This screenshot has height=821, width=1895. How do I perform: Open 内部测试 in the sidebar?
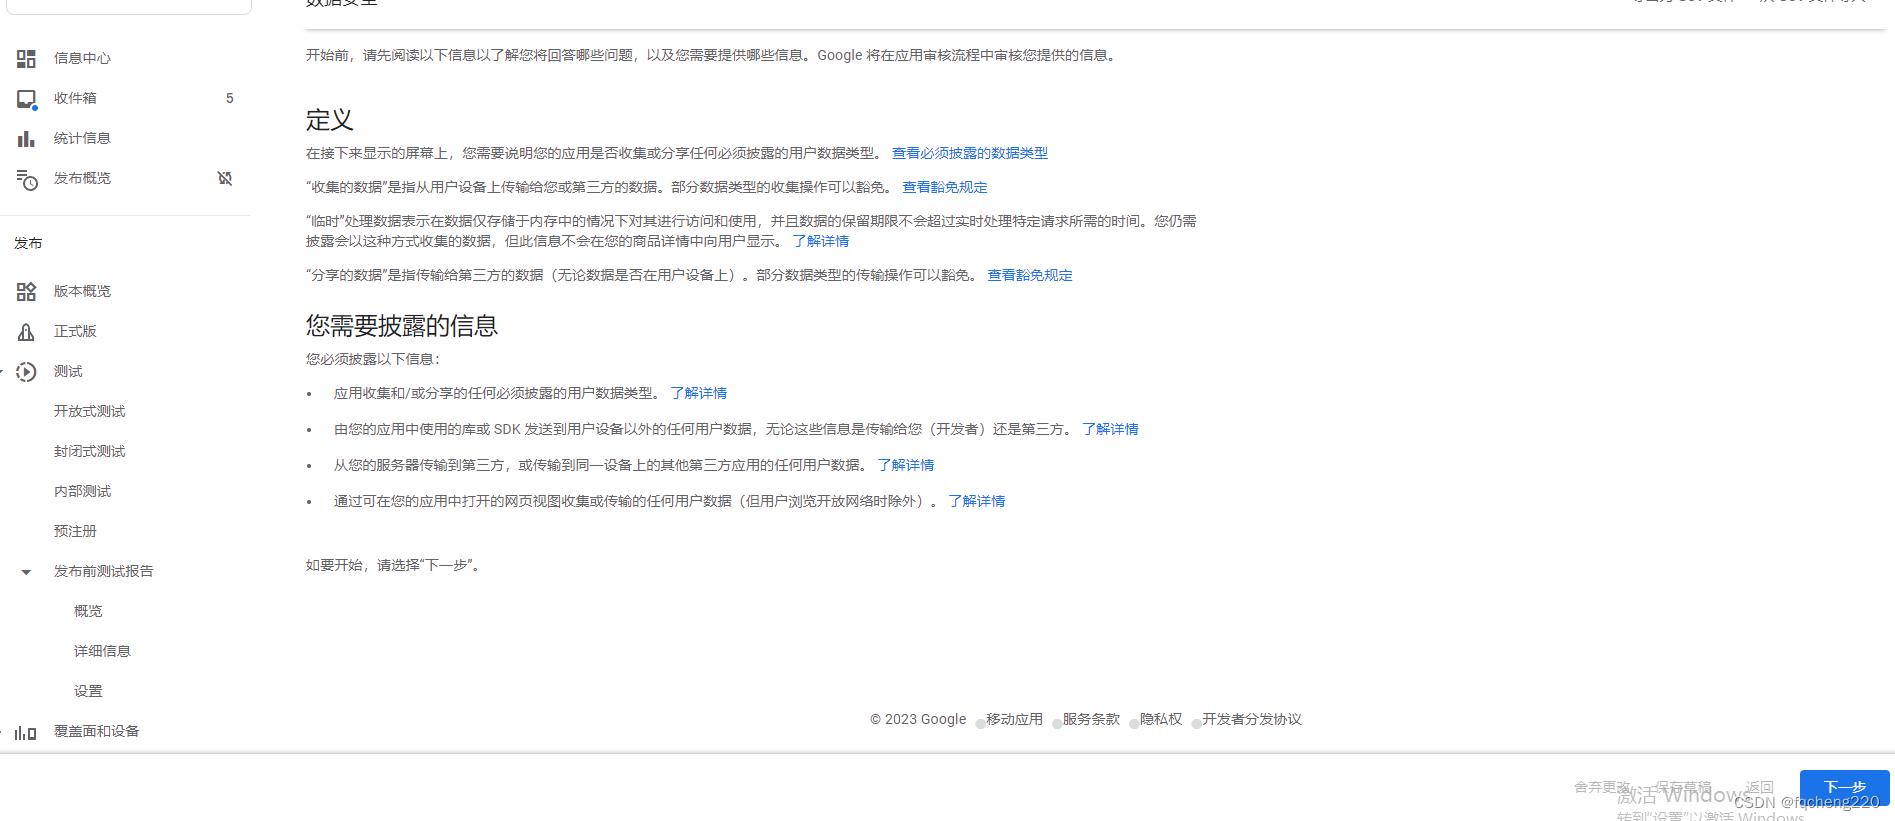point(83,491)
